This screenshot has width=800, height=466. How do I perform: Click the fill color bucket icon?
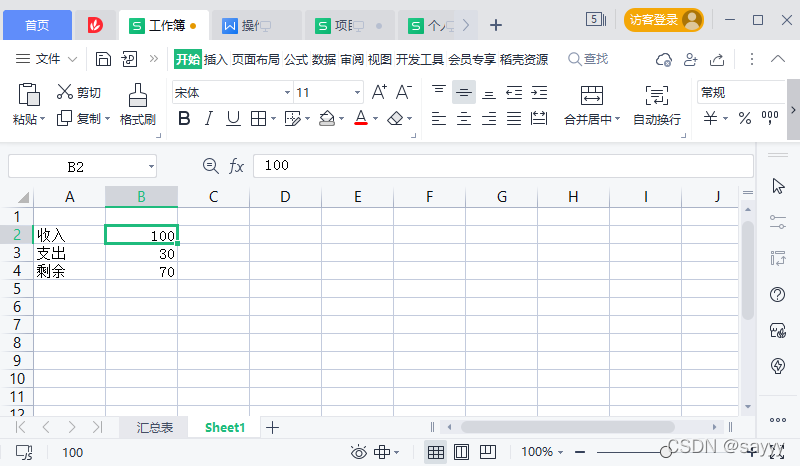pyautogui.click(x=327, y=118)
